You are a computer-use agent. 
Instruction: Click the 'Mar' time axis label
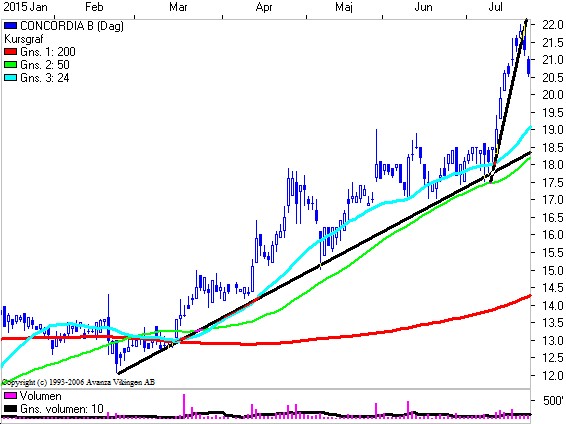[x=178, y=7]
